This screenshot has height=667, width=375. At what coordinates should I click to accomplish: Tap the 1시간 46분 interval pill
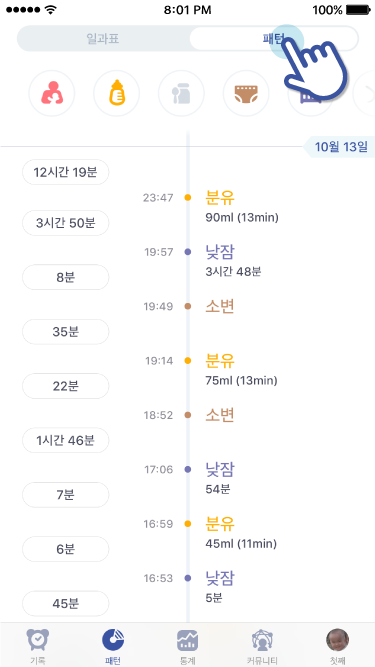click(65, 440)
